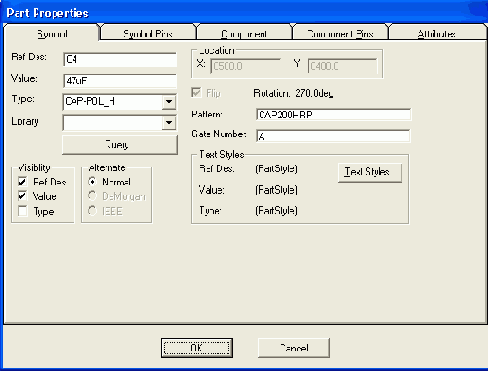Focus the Gate Number input field

[333, 136]
